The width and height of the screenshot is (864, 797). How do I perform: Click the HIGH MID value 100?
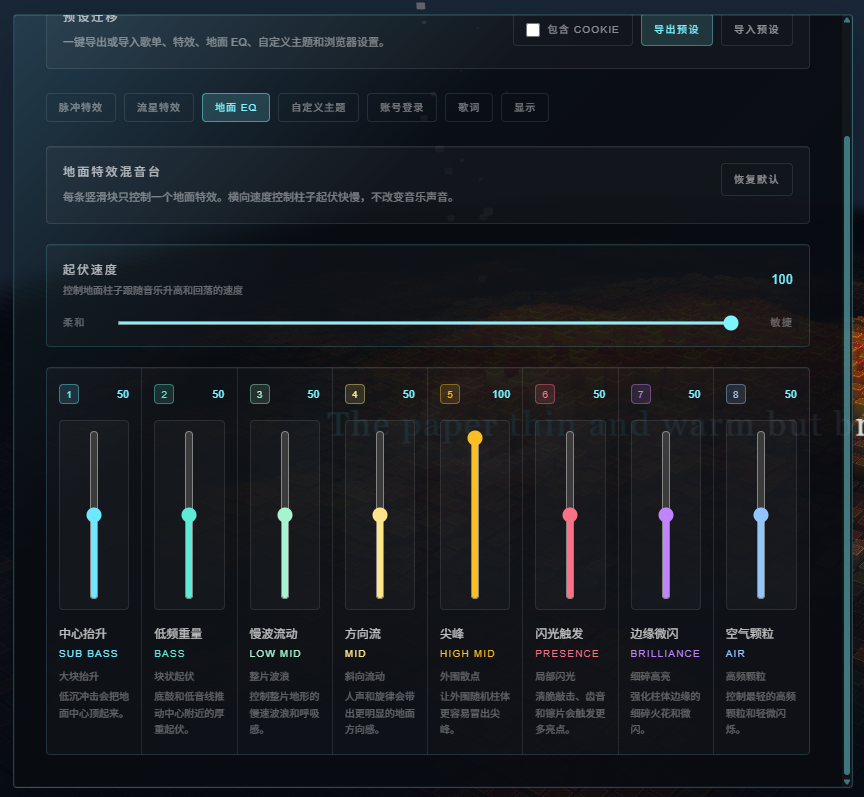point(501,394)
